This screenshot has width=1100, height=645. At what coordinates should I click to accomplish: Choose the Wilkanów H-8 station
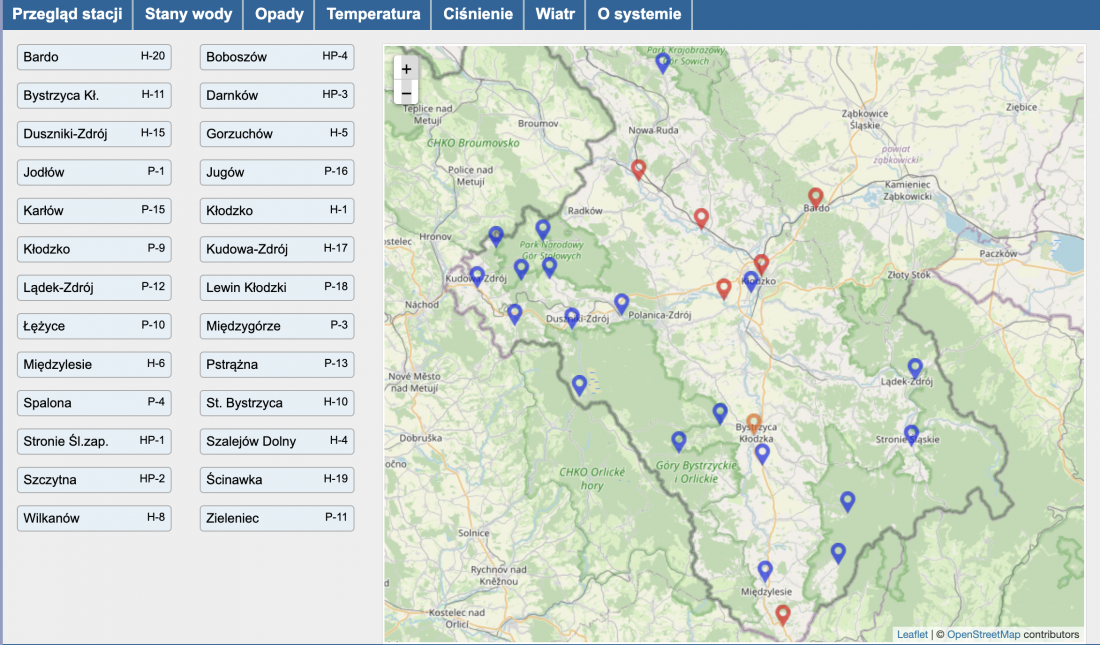[x=94, y=518]
